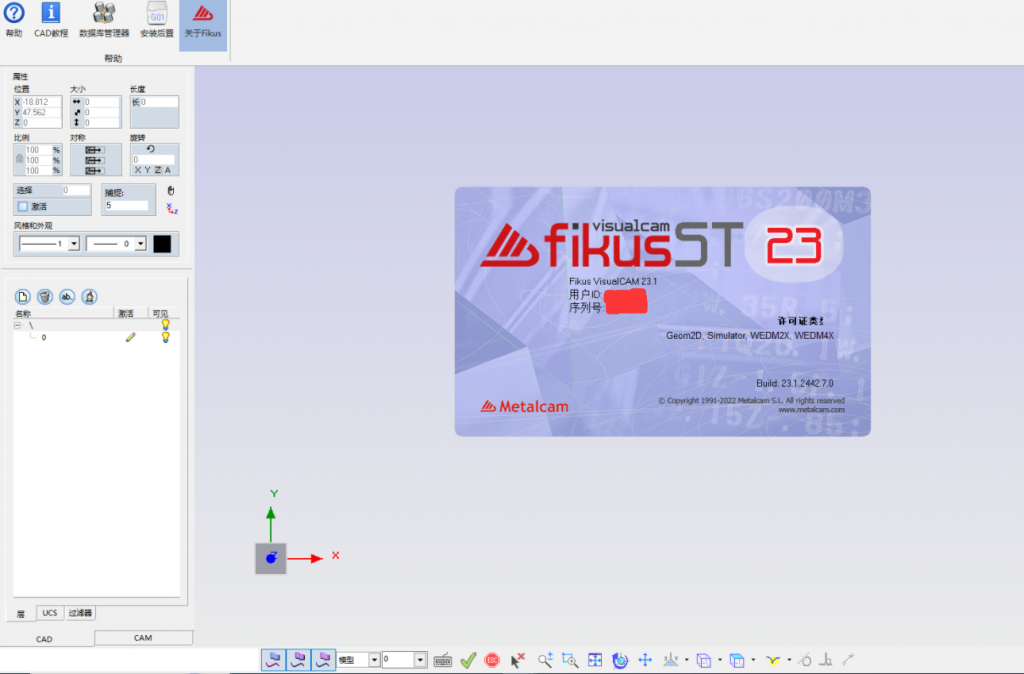Click the 捕捉 snap value field
Image resolution: width=1024 pixels, height=674 pixels.
click(127, 205)
